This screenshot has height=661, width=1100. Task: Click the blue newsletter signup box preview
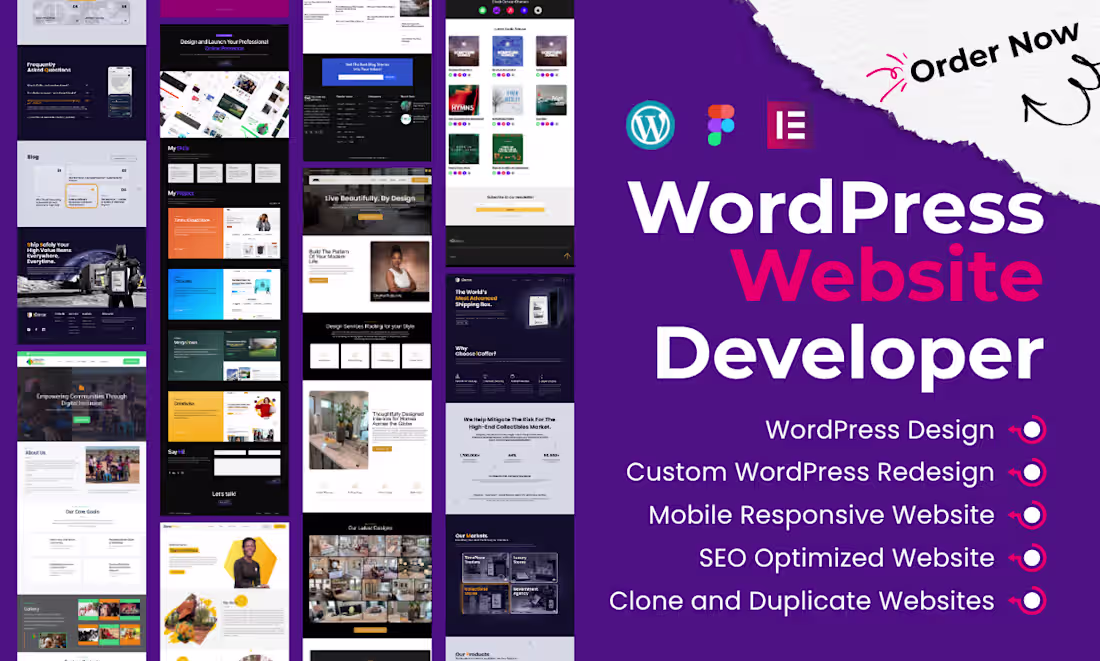[x=367, y=72]
